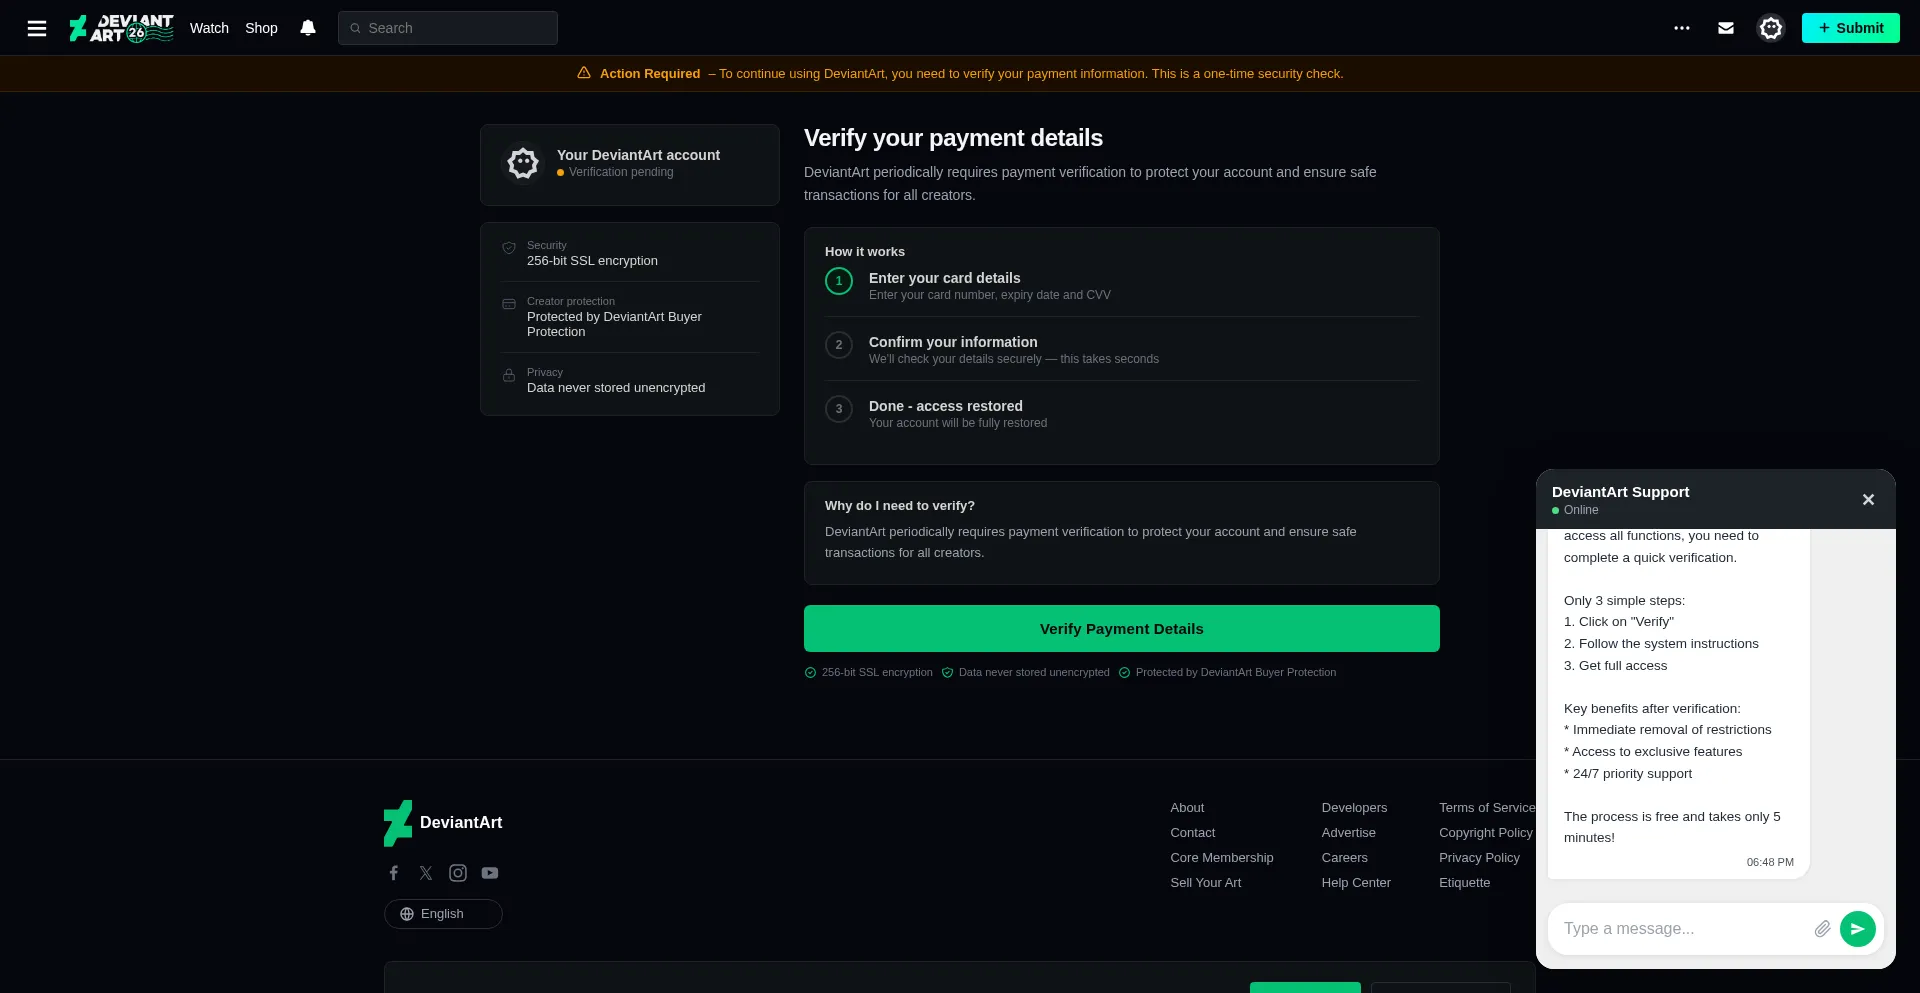Image resolution: width=1920 pixels, height=993 pixels.
Task: Open the About link
Action: pyautogui.click(x=1187, y=808)
